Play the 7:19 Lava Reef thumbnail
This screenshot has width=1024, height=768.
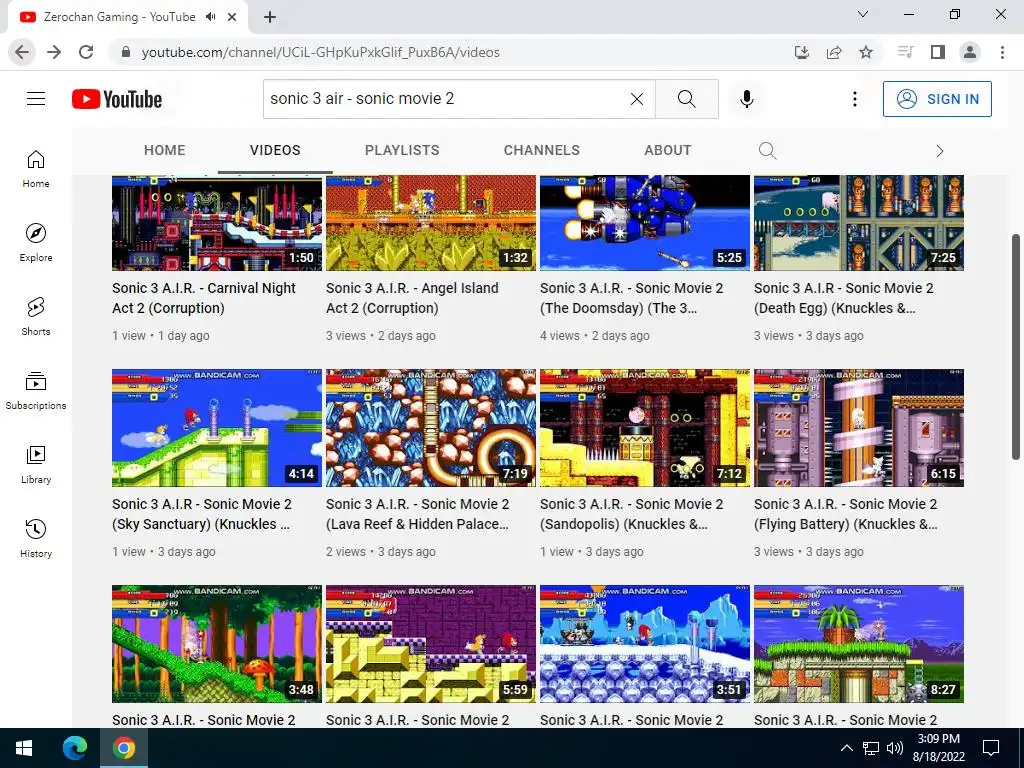pyautogui.click(x=431, y=428)
